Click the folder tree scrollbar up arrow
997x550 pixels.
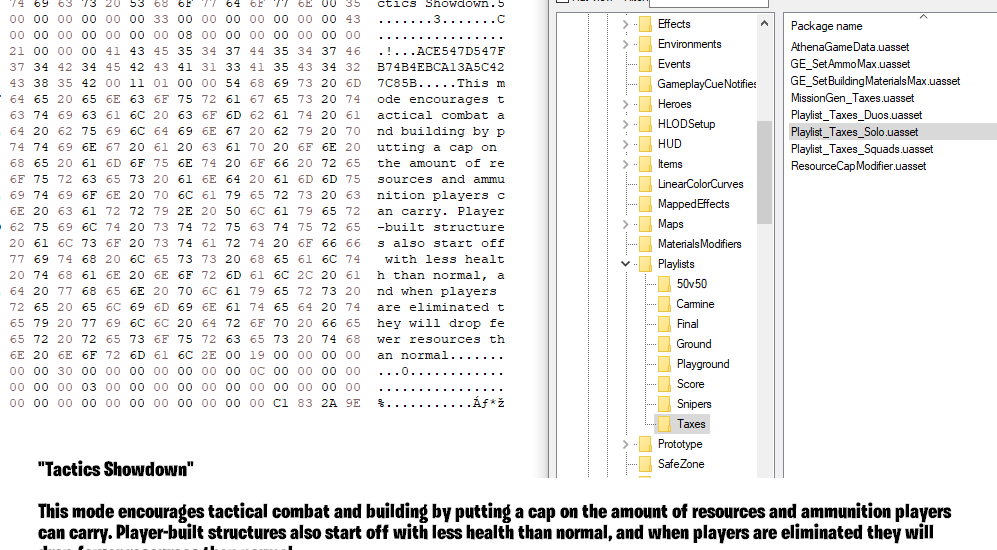[x=764, y=24]
